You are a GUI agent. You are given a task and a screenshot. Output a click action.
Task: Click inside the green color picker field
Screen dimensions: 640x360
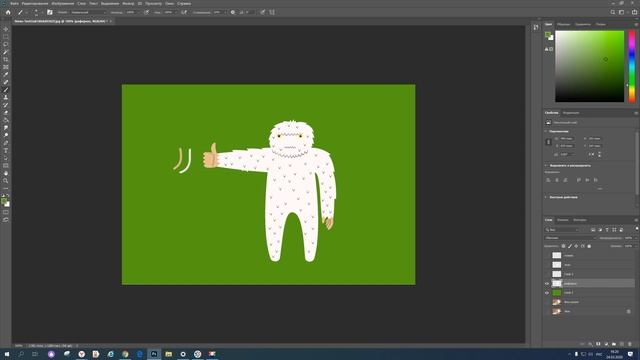(x=589, y=66)
